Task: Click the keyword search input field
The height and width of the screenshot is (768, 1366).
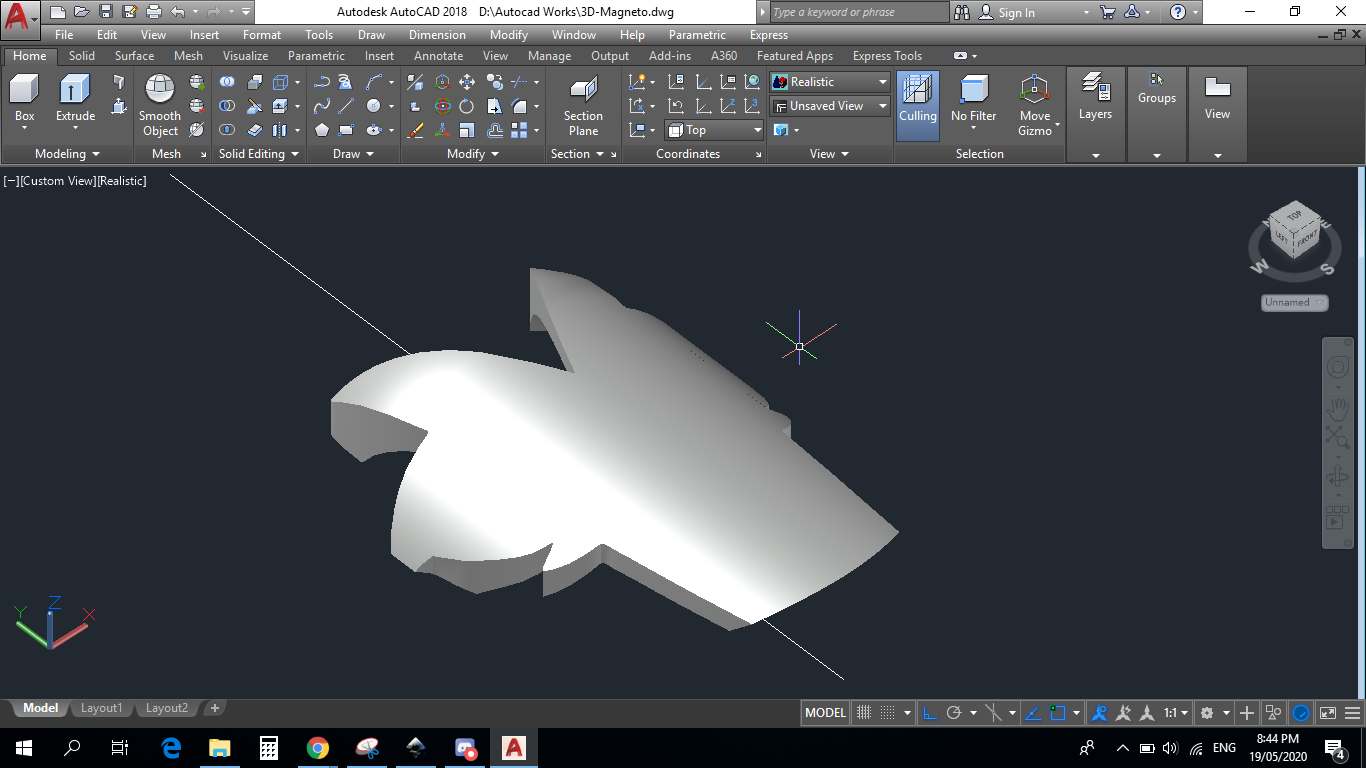Action: 858,12
